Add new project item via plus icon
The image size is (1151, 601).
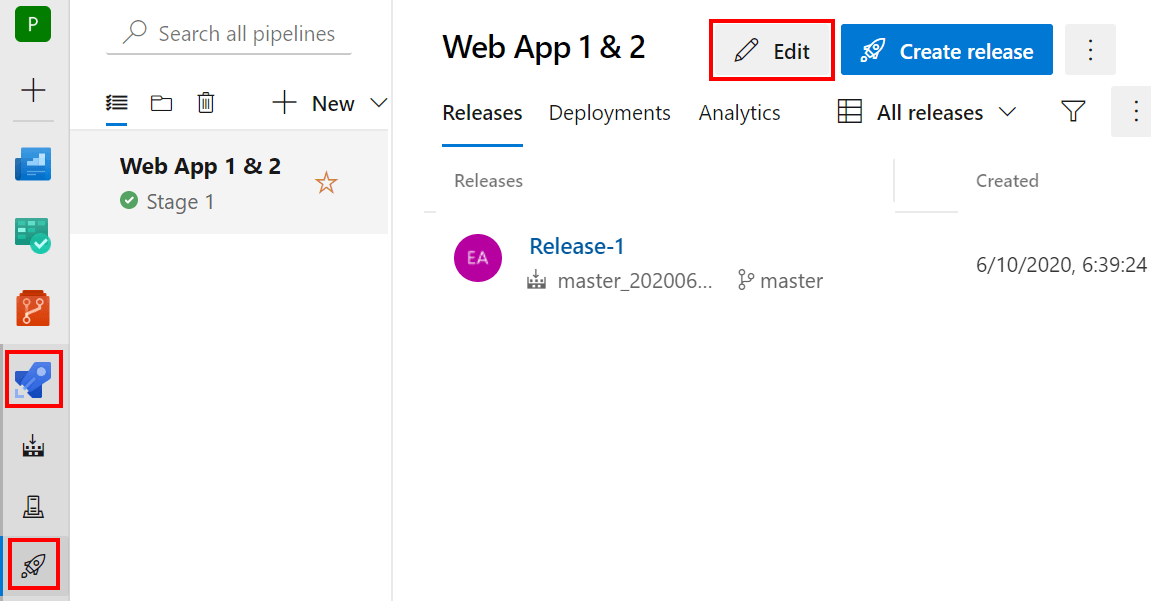(x=34, y=91)
